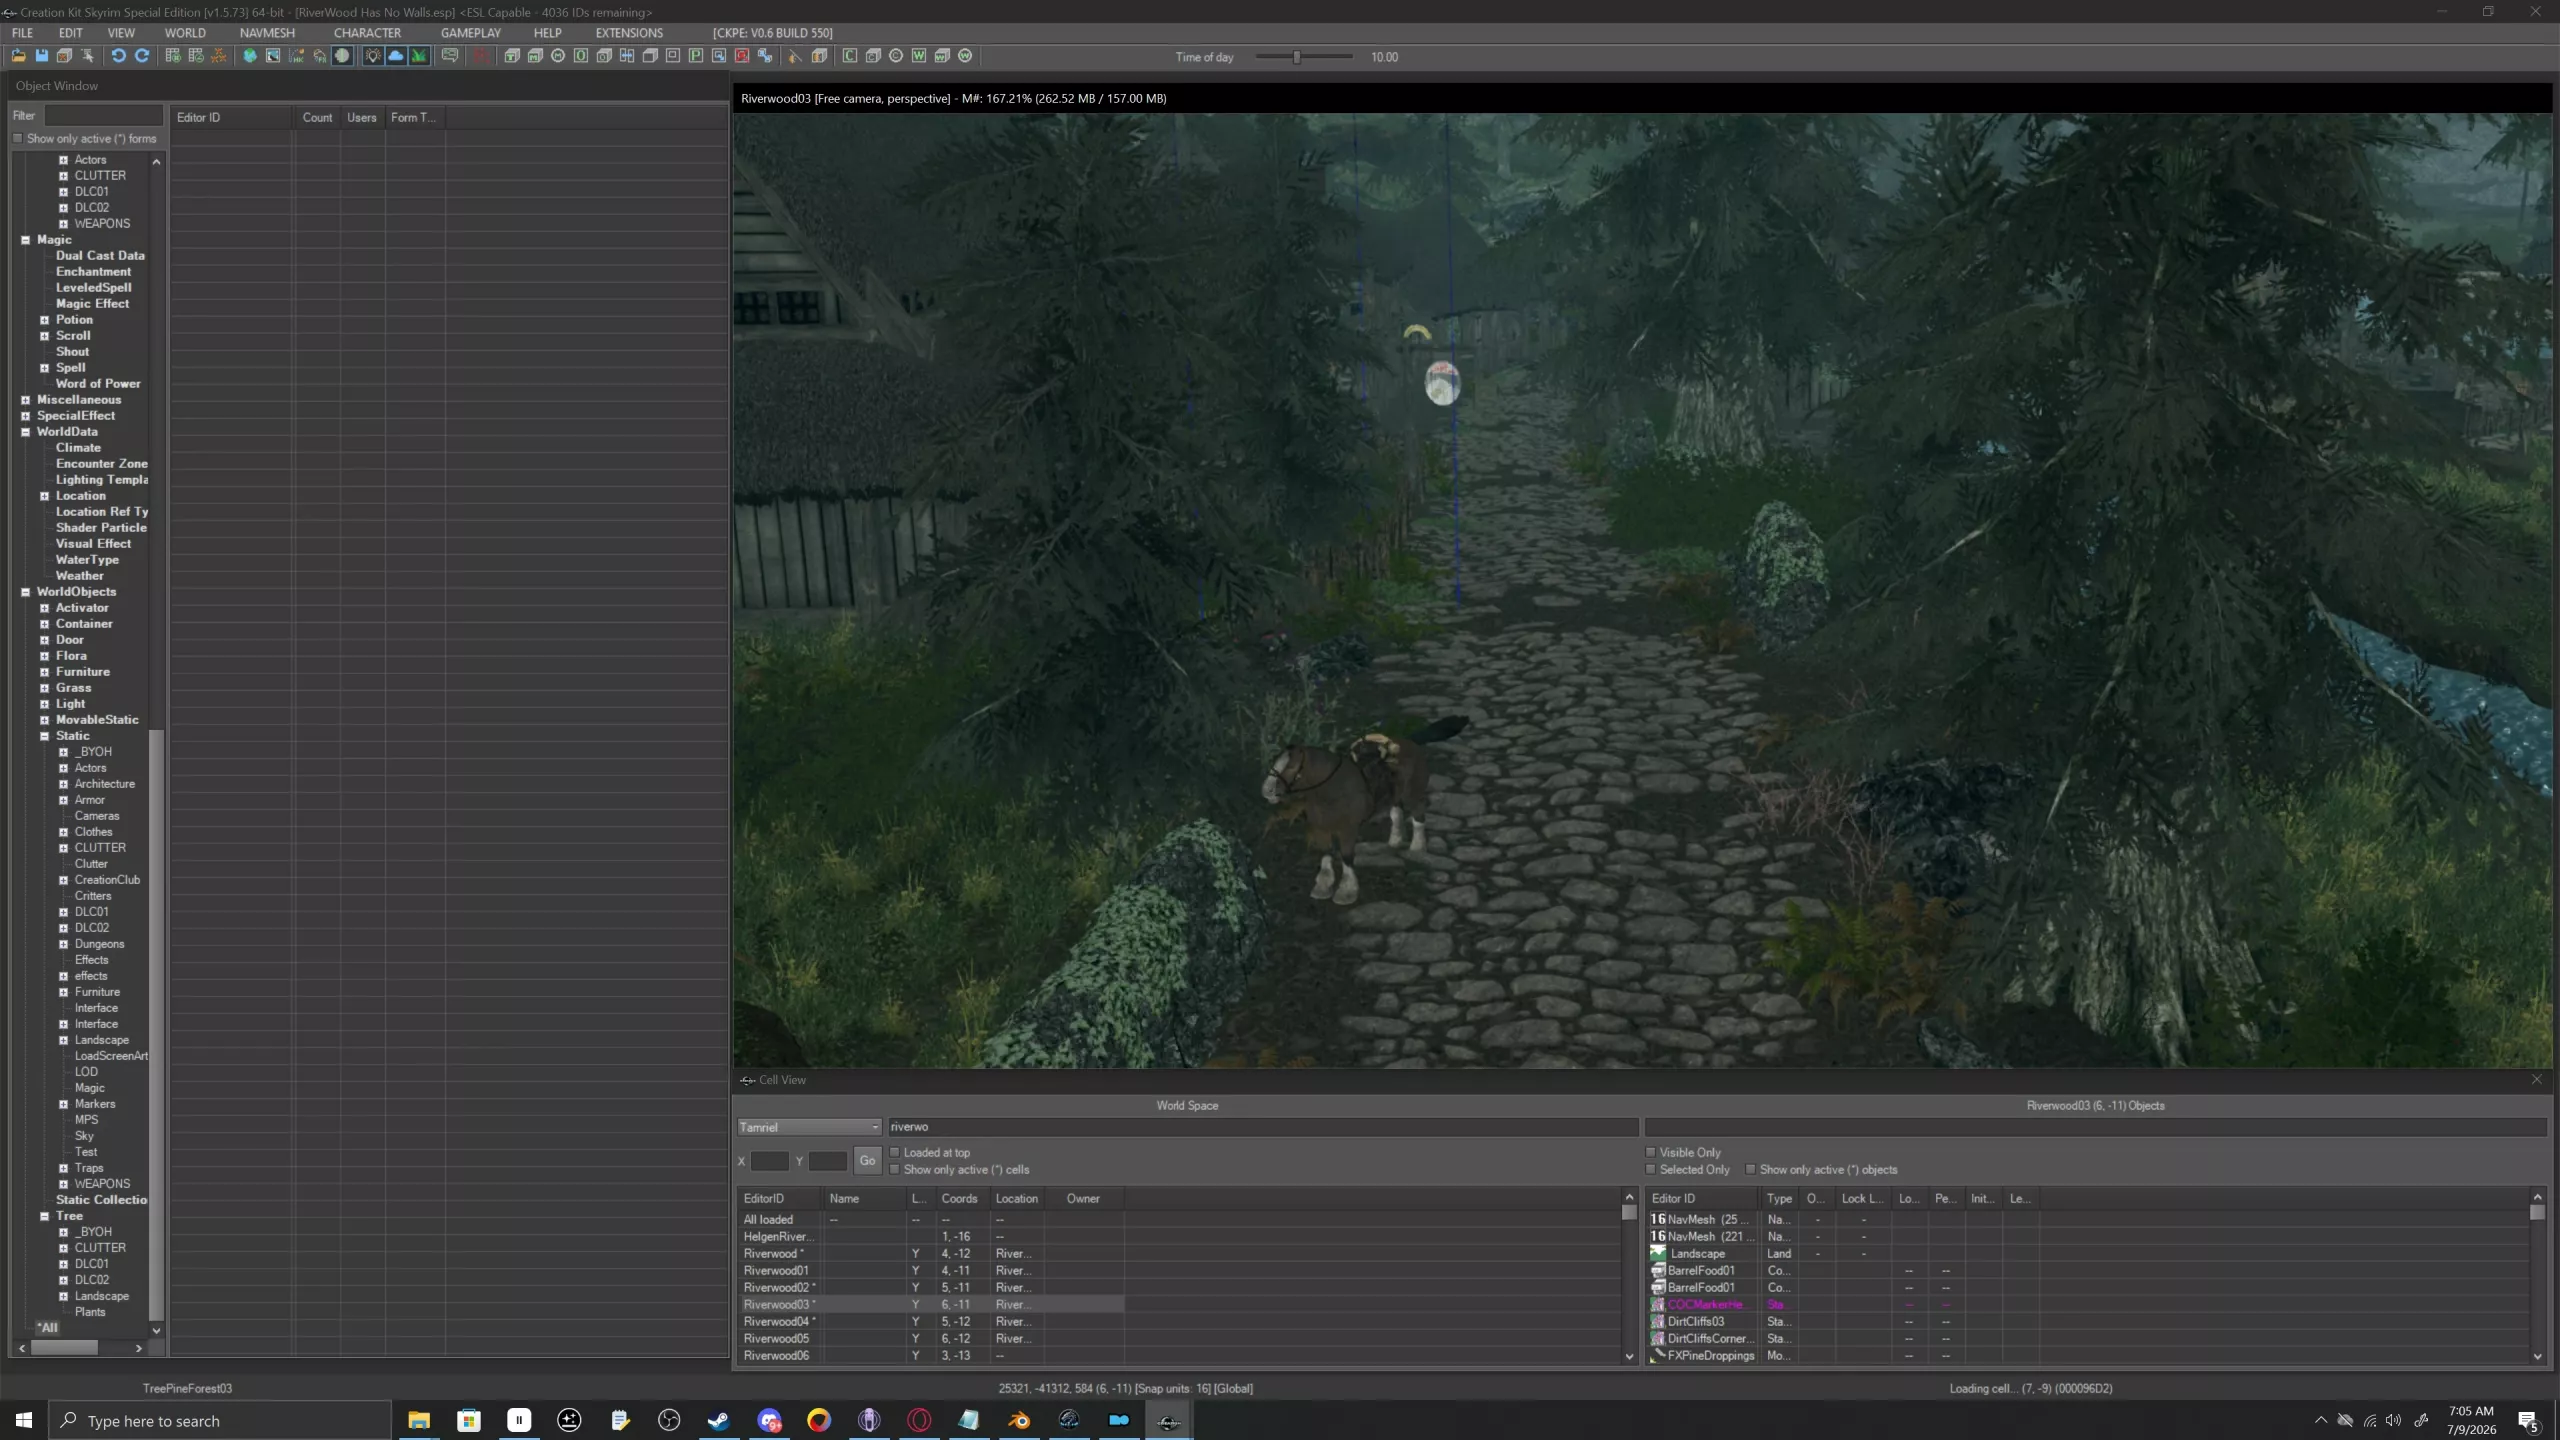Open the dialogue speech-bubble toolbar icon
The height and width of the screenshot is (1440, 2560).
[x=450, y=56]
